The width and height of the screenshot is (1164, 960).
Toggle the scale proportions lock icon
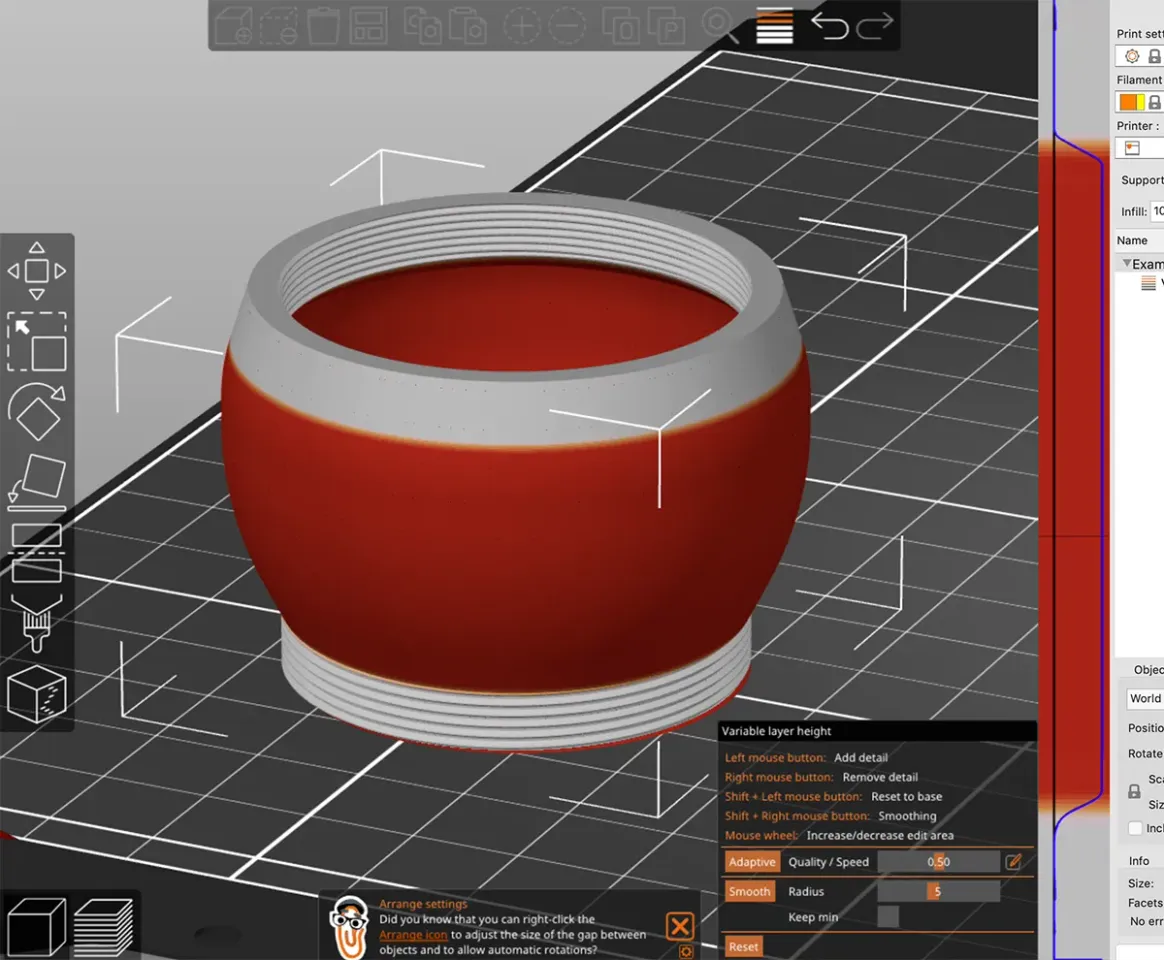[x=1134, y=791]
